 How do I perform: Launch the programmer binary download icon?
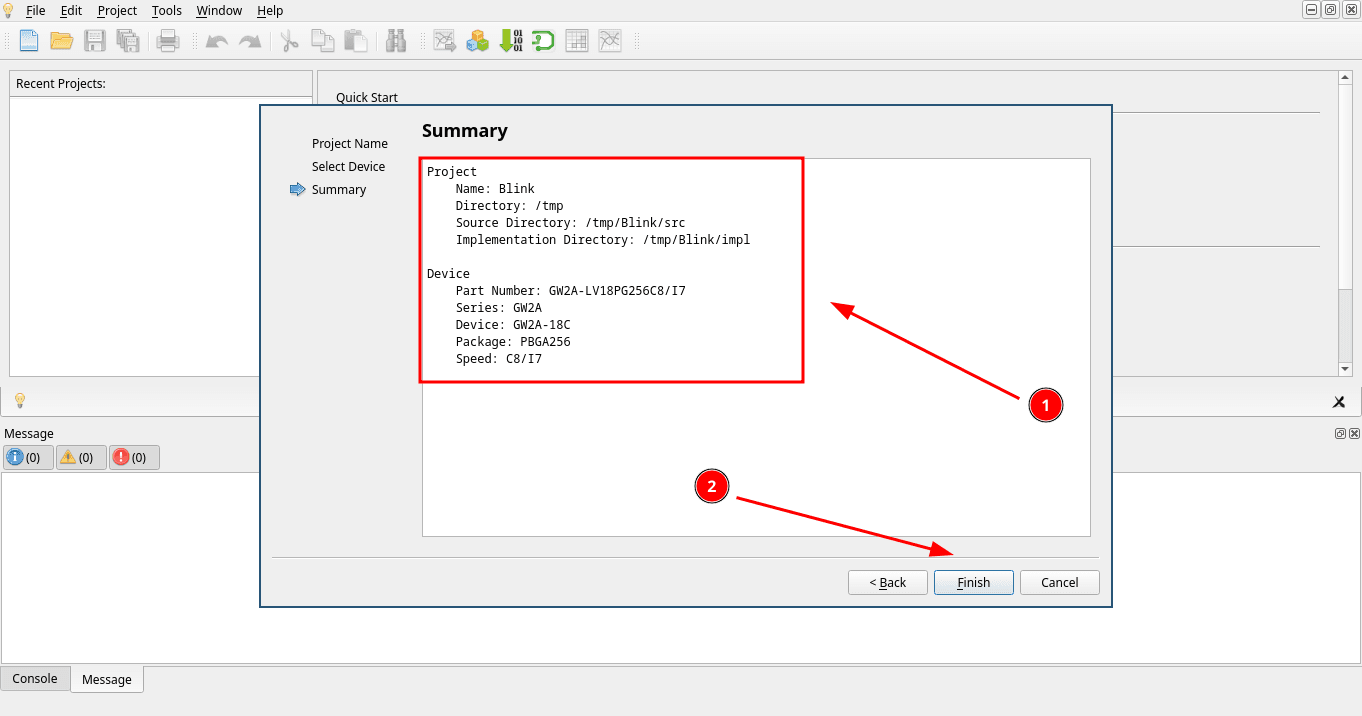tap(511, 41)
